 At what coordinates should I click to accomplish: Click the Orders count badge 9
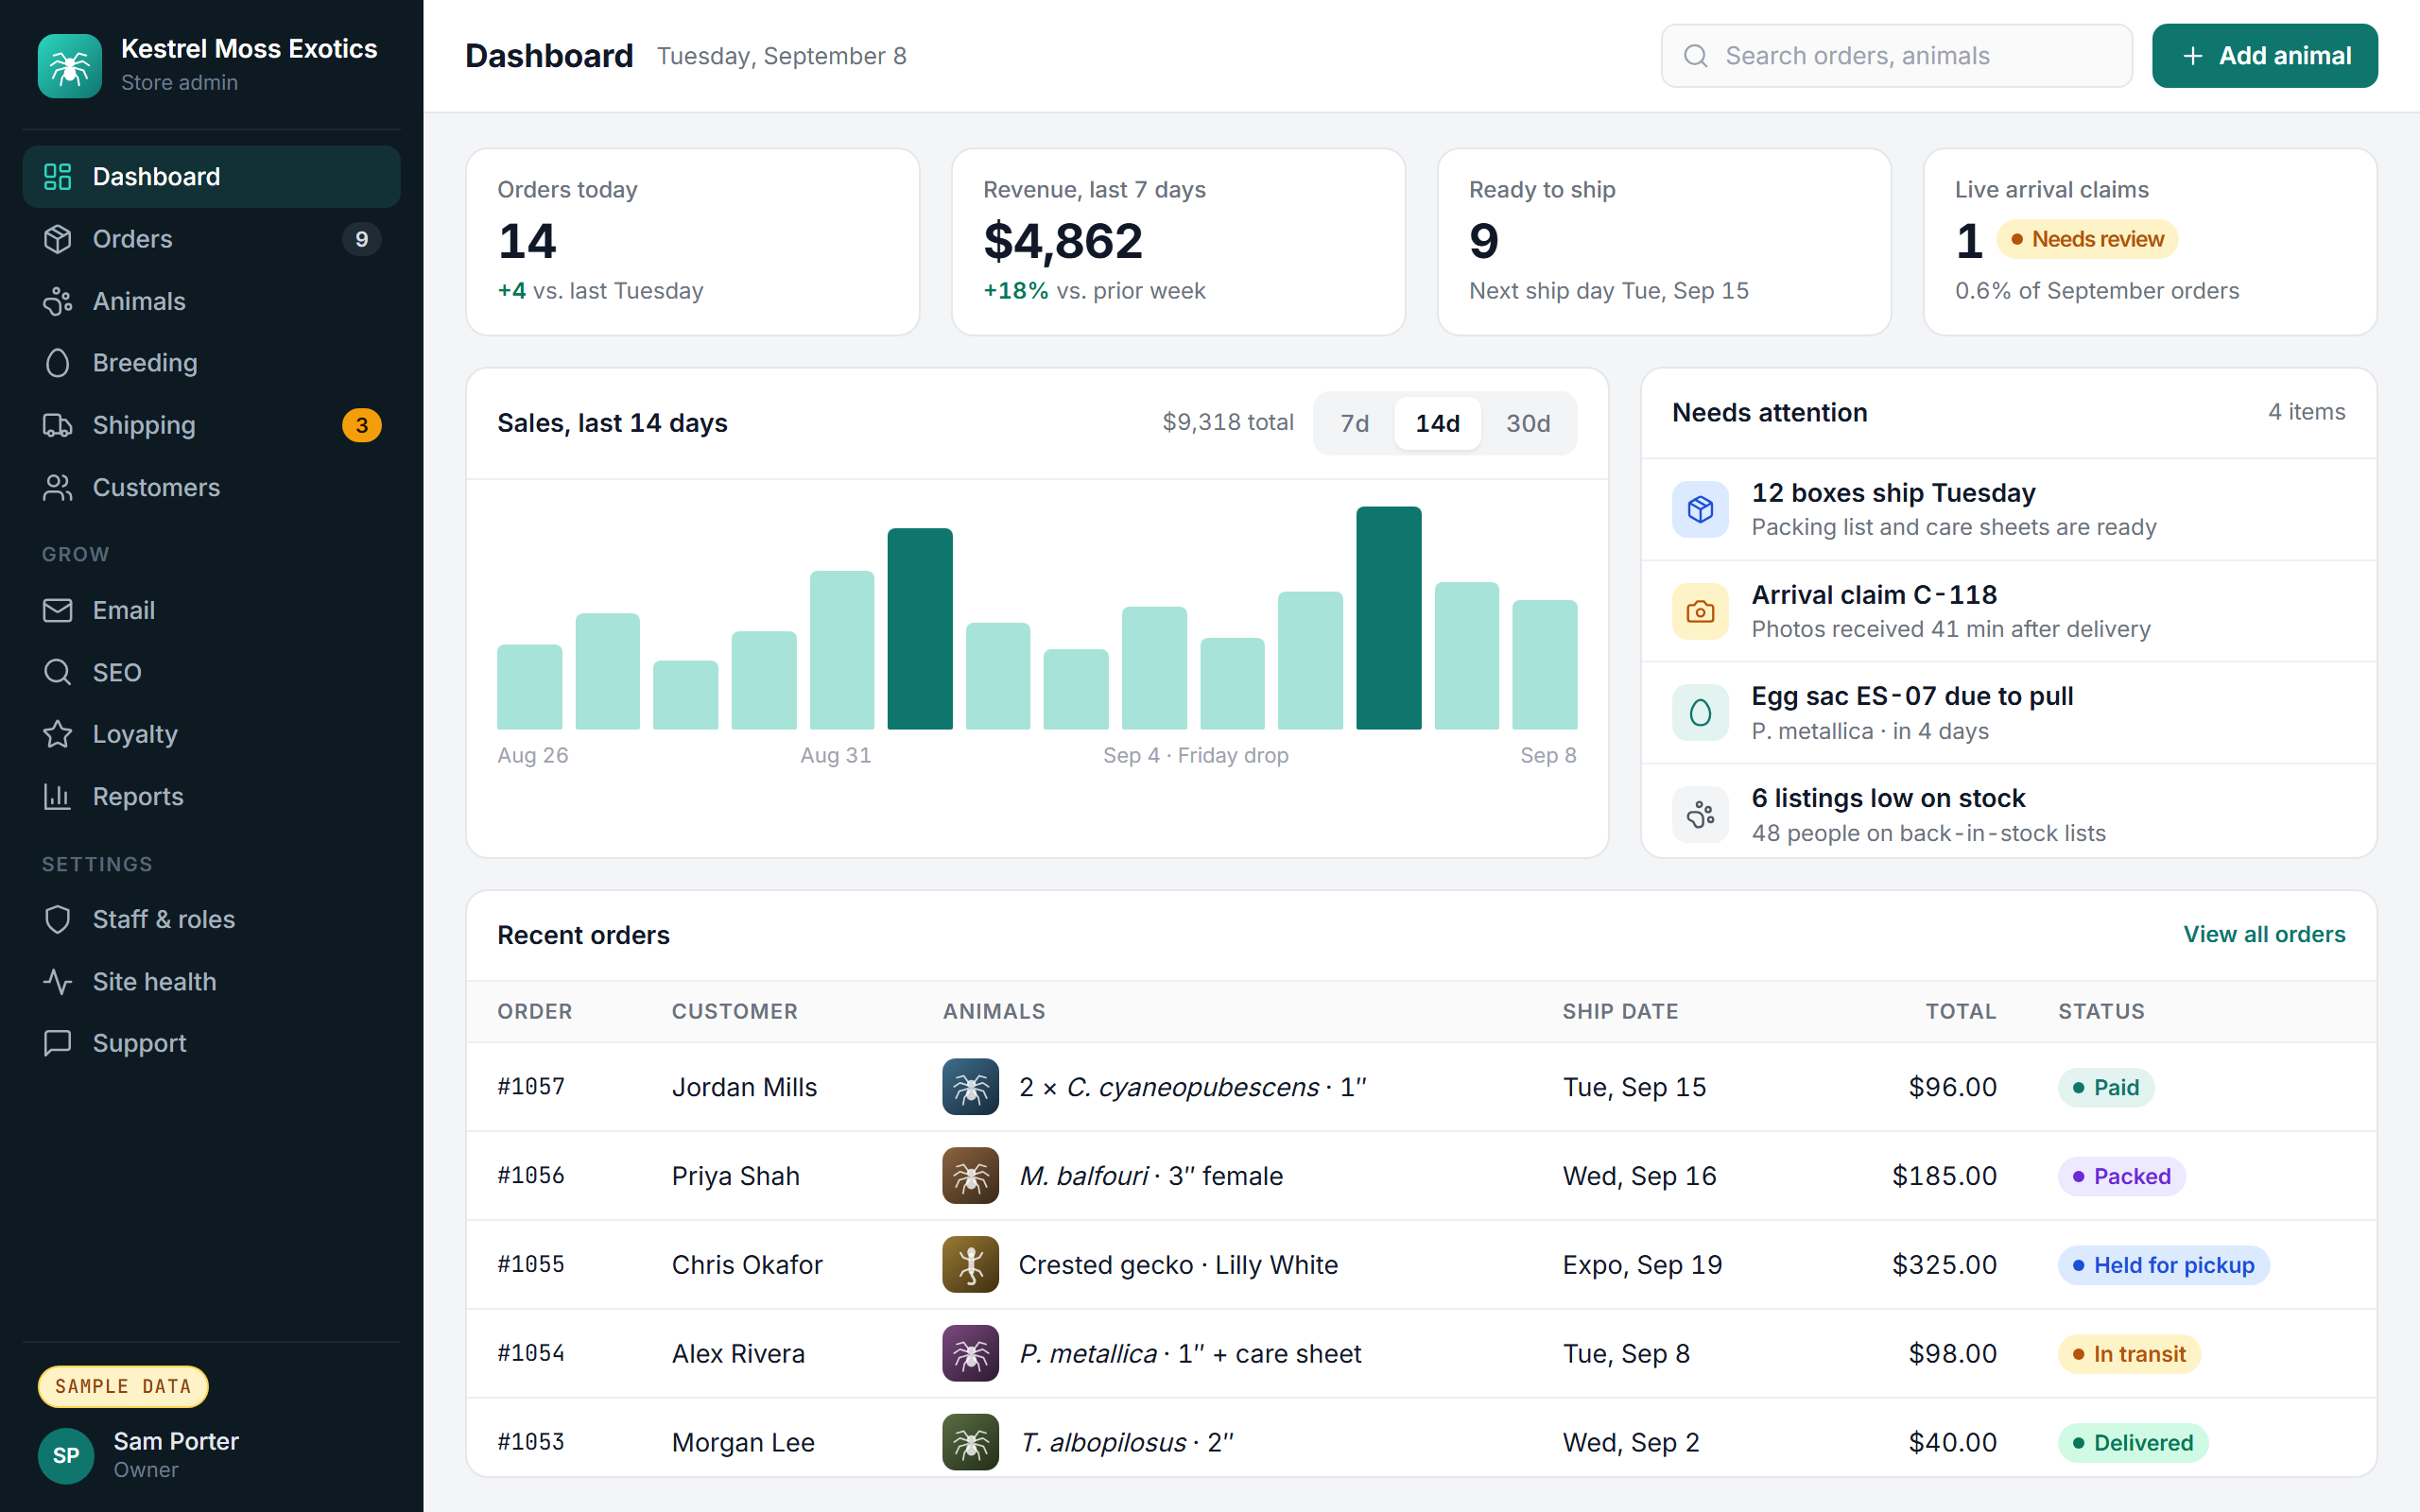point(361,239)
